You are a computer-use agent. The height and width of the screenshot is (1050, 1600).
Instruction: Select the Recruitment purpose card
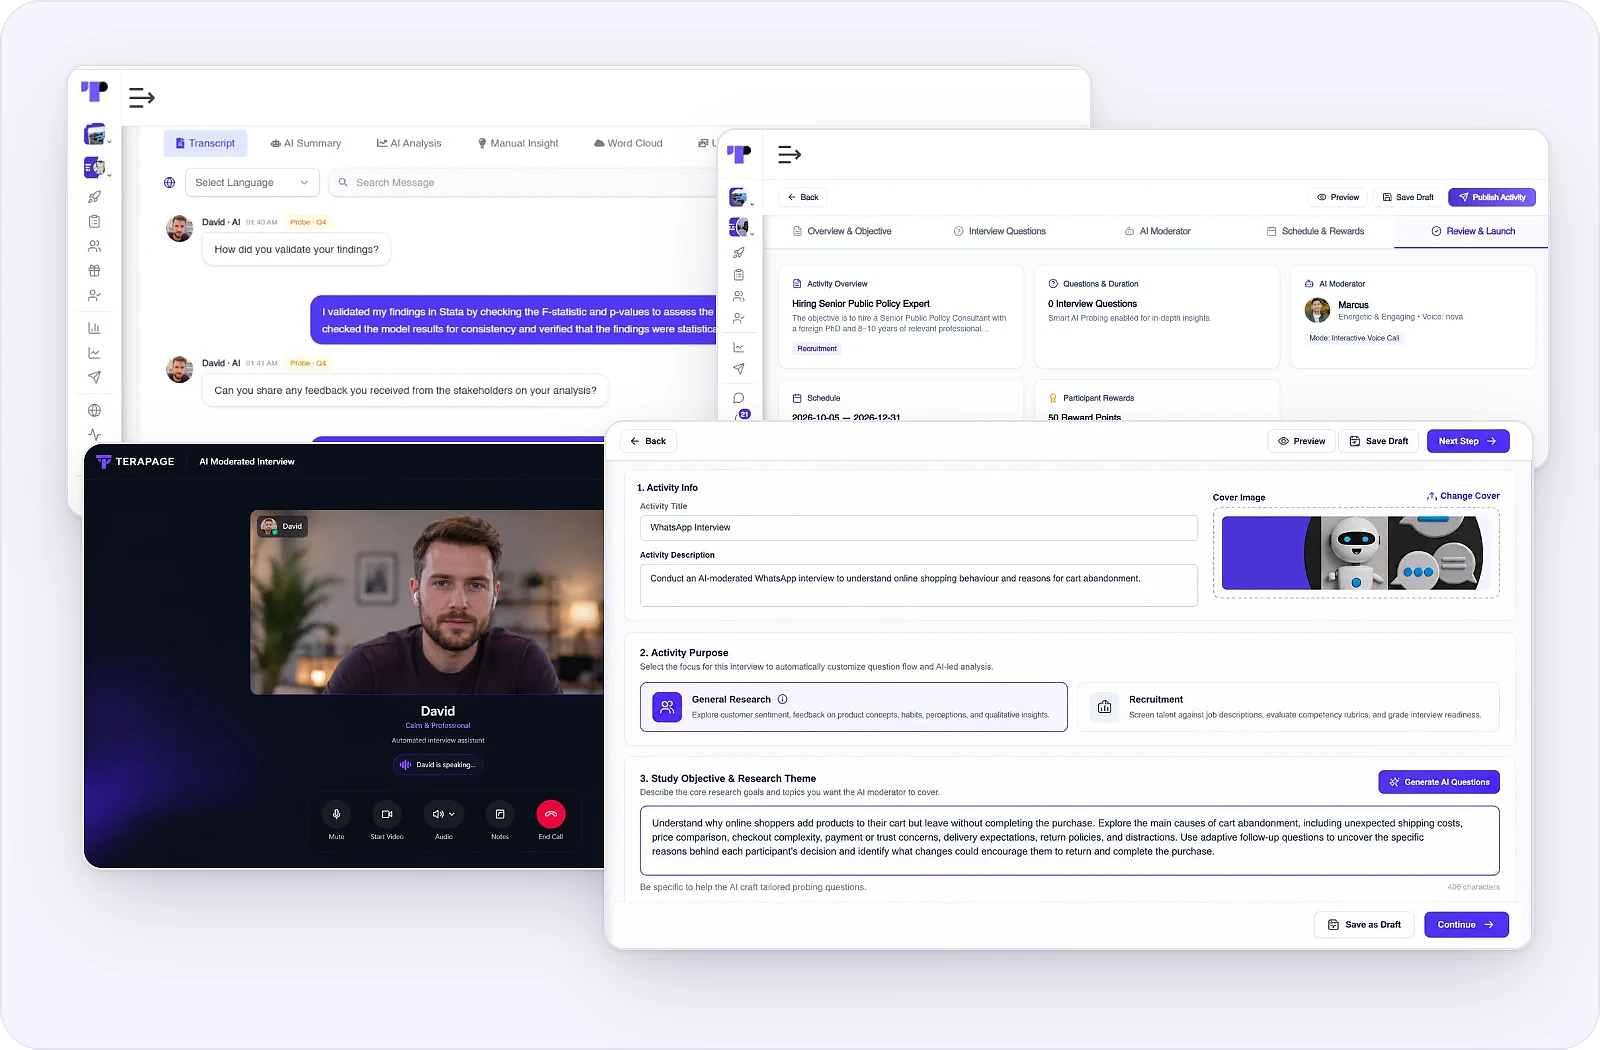[x=1288, y=707]
